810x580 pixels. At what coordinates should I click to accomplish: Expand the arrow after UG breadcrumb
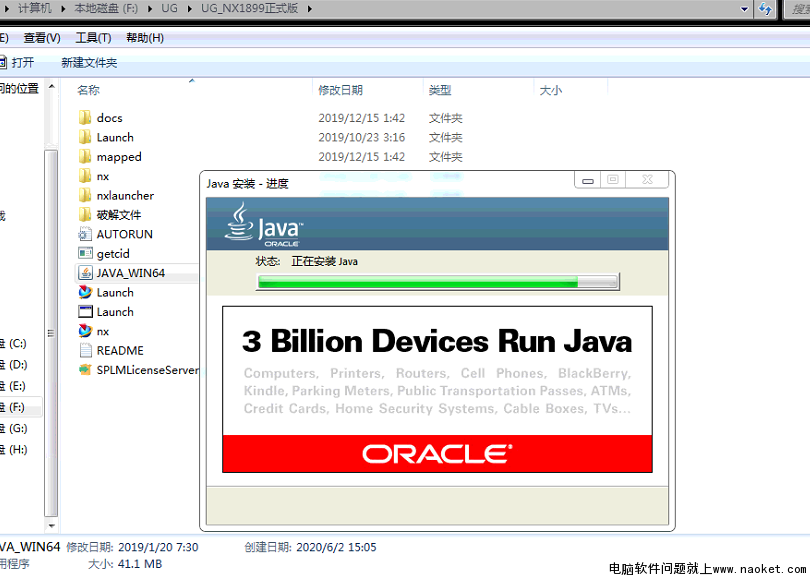190,9
